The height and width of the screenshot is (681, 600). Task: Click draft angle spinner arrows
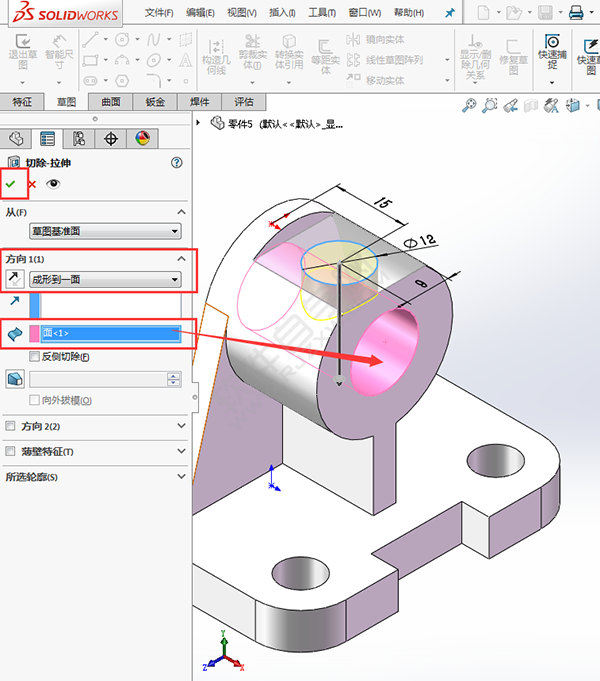[174, 379]
